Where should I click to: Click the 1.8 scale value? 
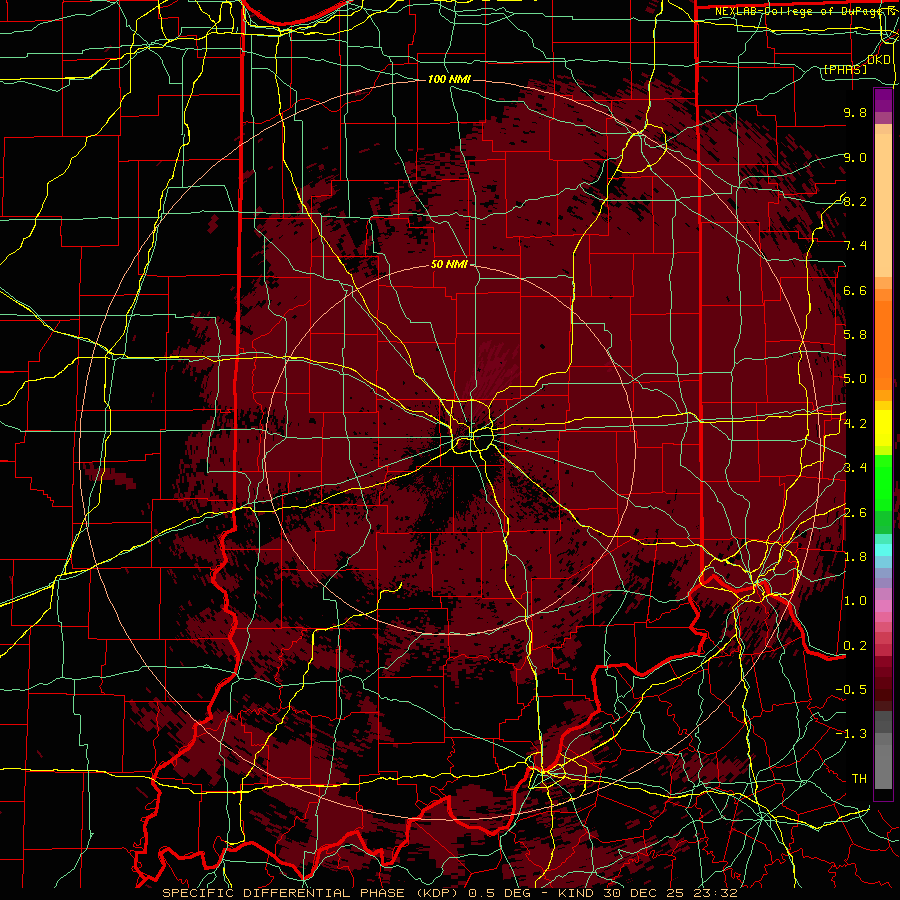click(855, 557)
